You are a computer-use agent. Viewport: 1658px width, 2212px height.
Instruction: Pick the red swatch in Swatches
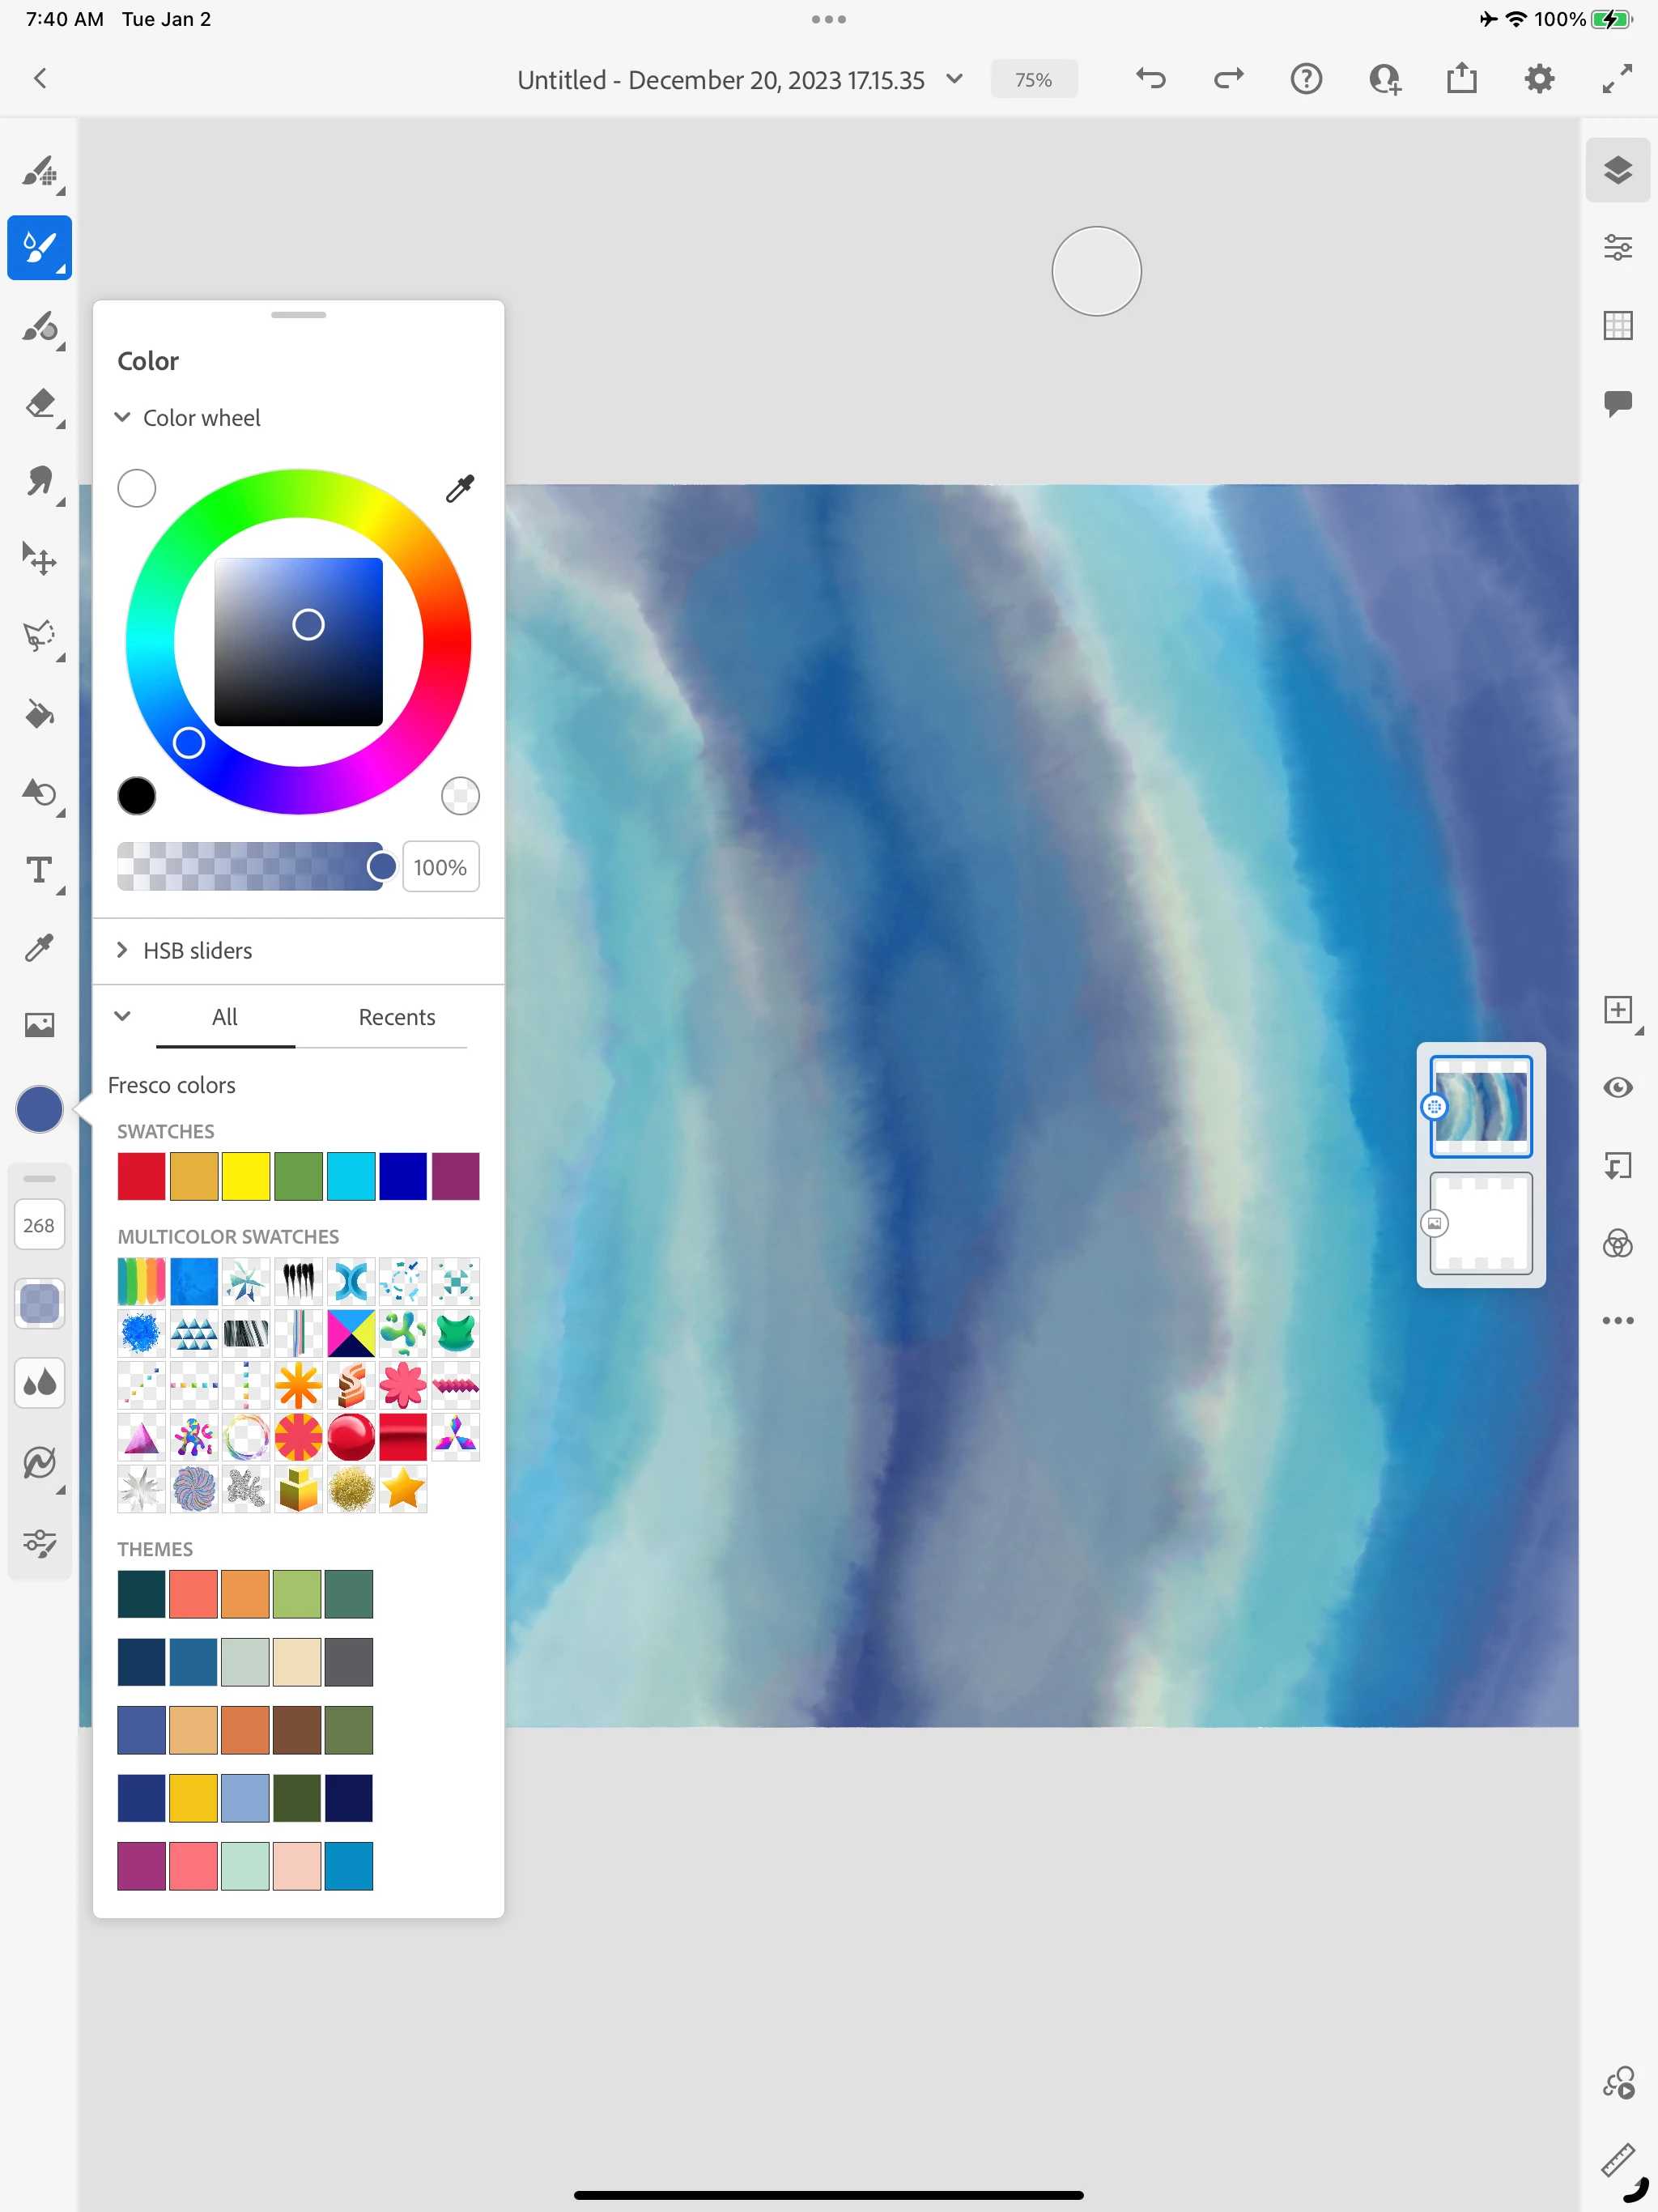point(141,1176)
